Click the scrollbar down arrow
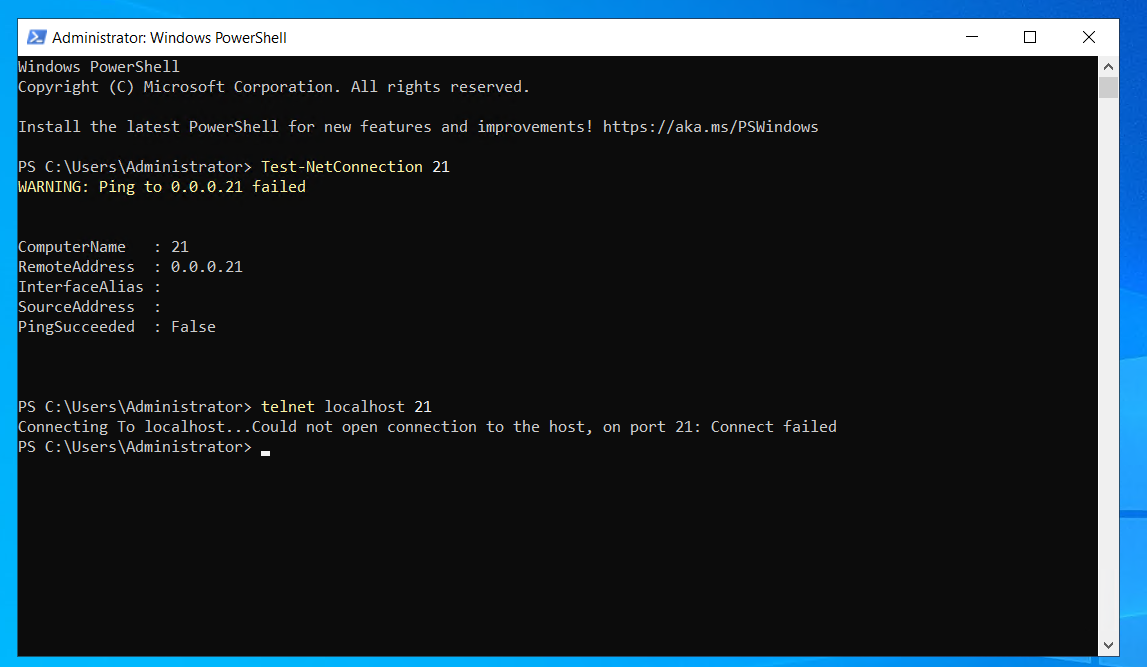Viewport: 1147px width, 667px height. (x=1108, y=645)
